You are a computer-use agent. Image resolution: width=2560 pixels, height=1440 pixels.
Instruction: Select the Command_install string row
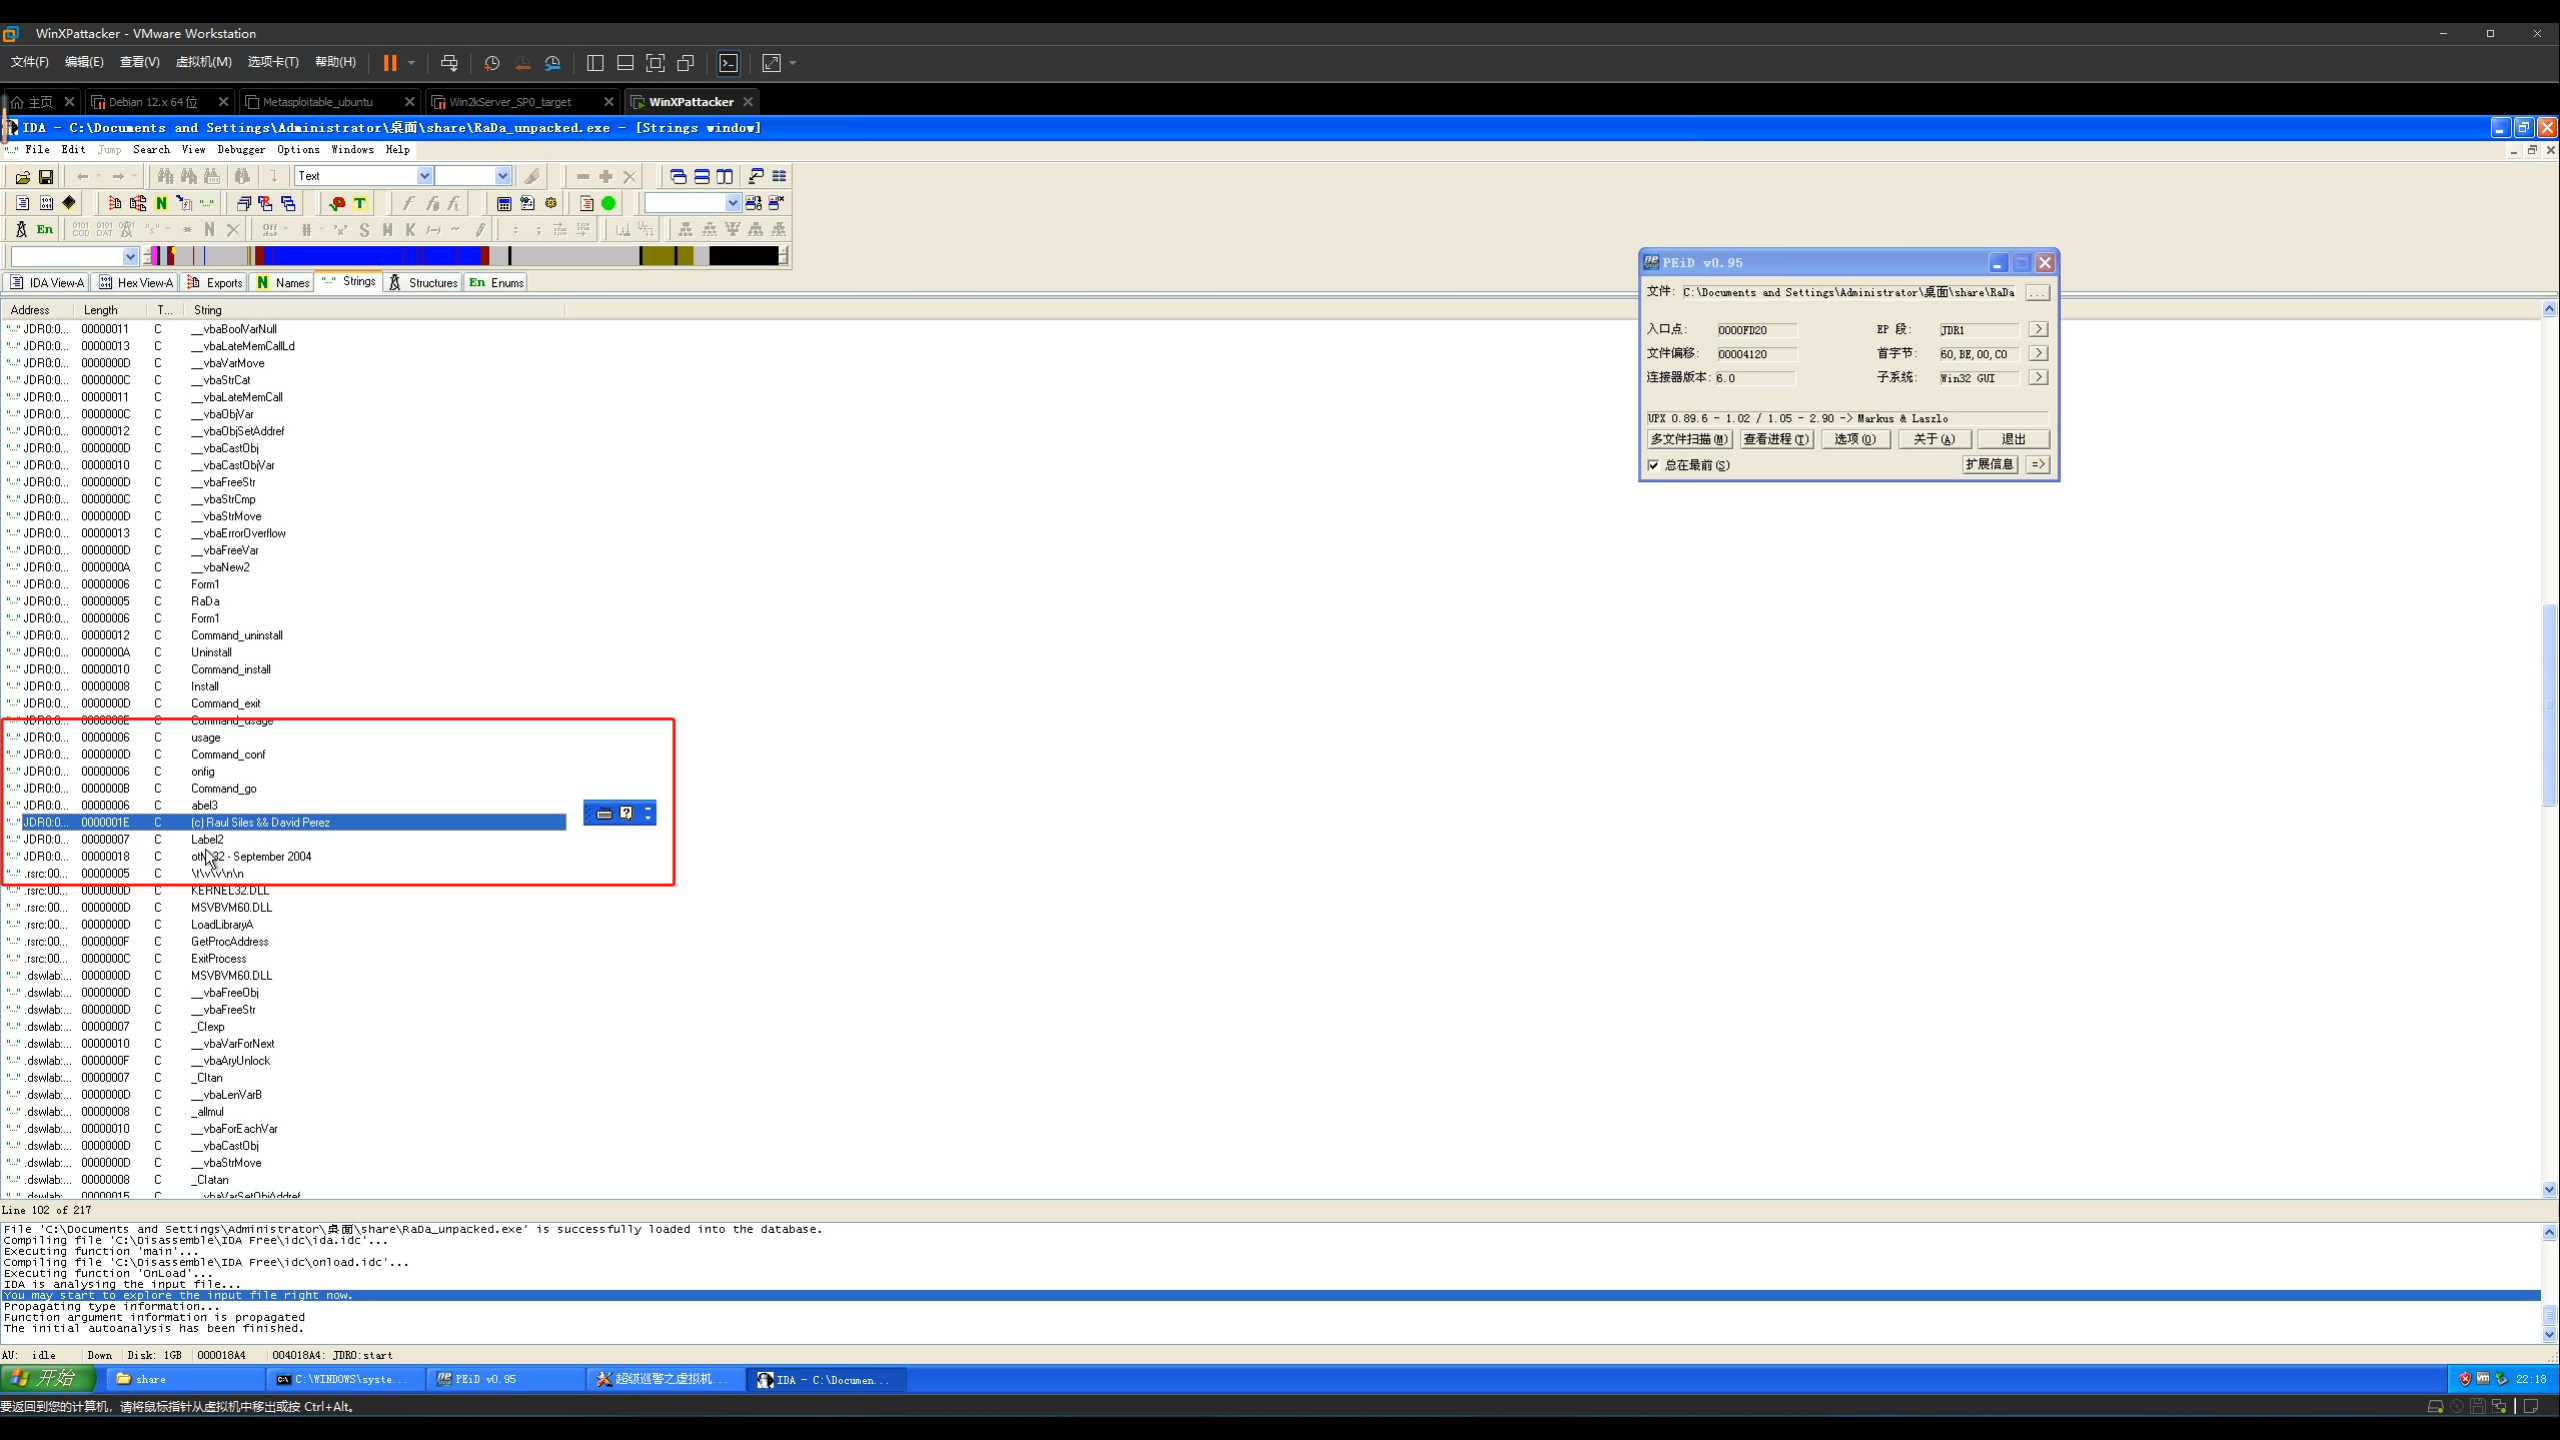click(231, 670)
